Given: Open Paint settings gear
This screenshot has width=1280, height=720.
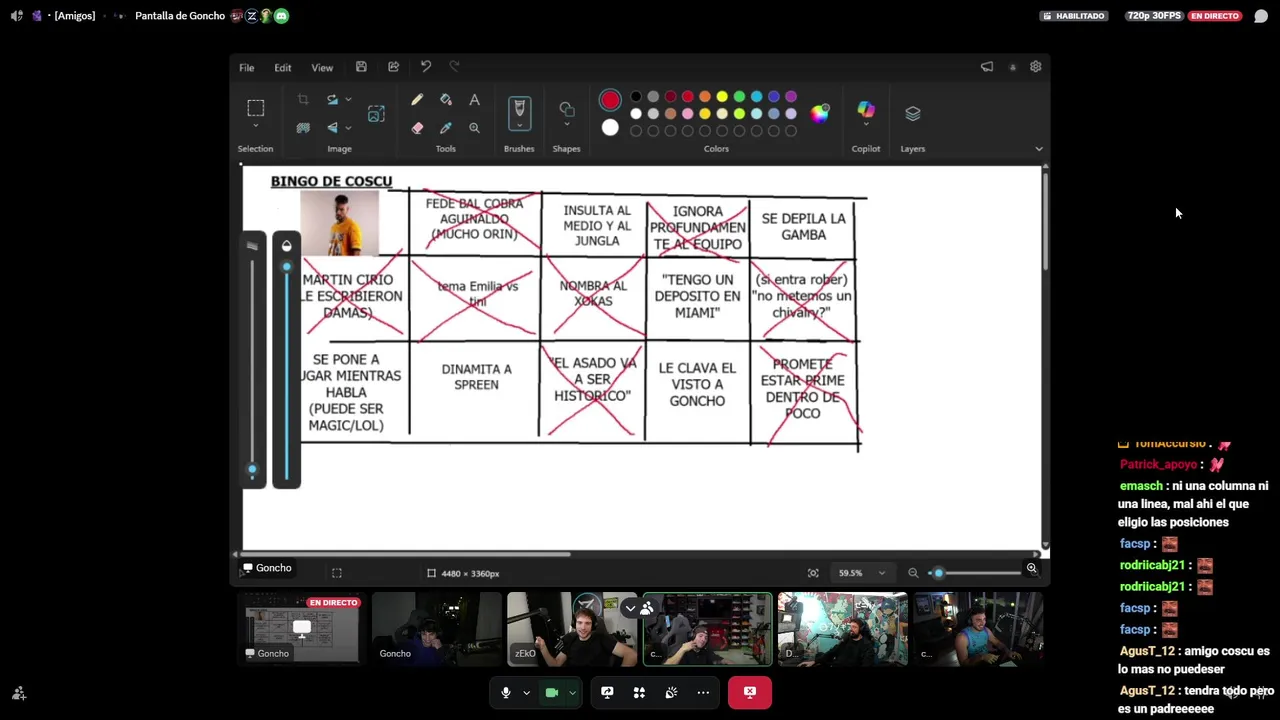Looking at the screenshot, I should (x=1036, y=67).
